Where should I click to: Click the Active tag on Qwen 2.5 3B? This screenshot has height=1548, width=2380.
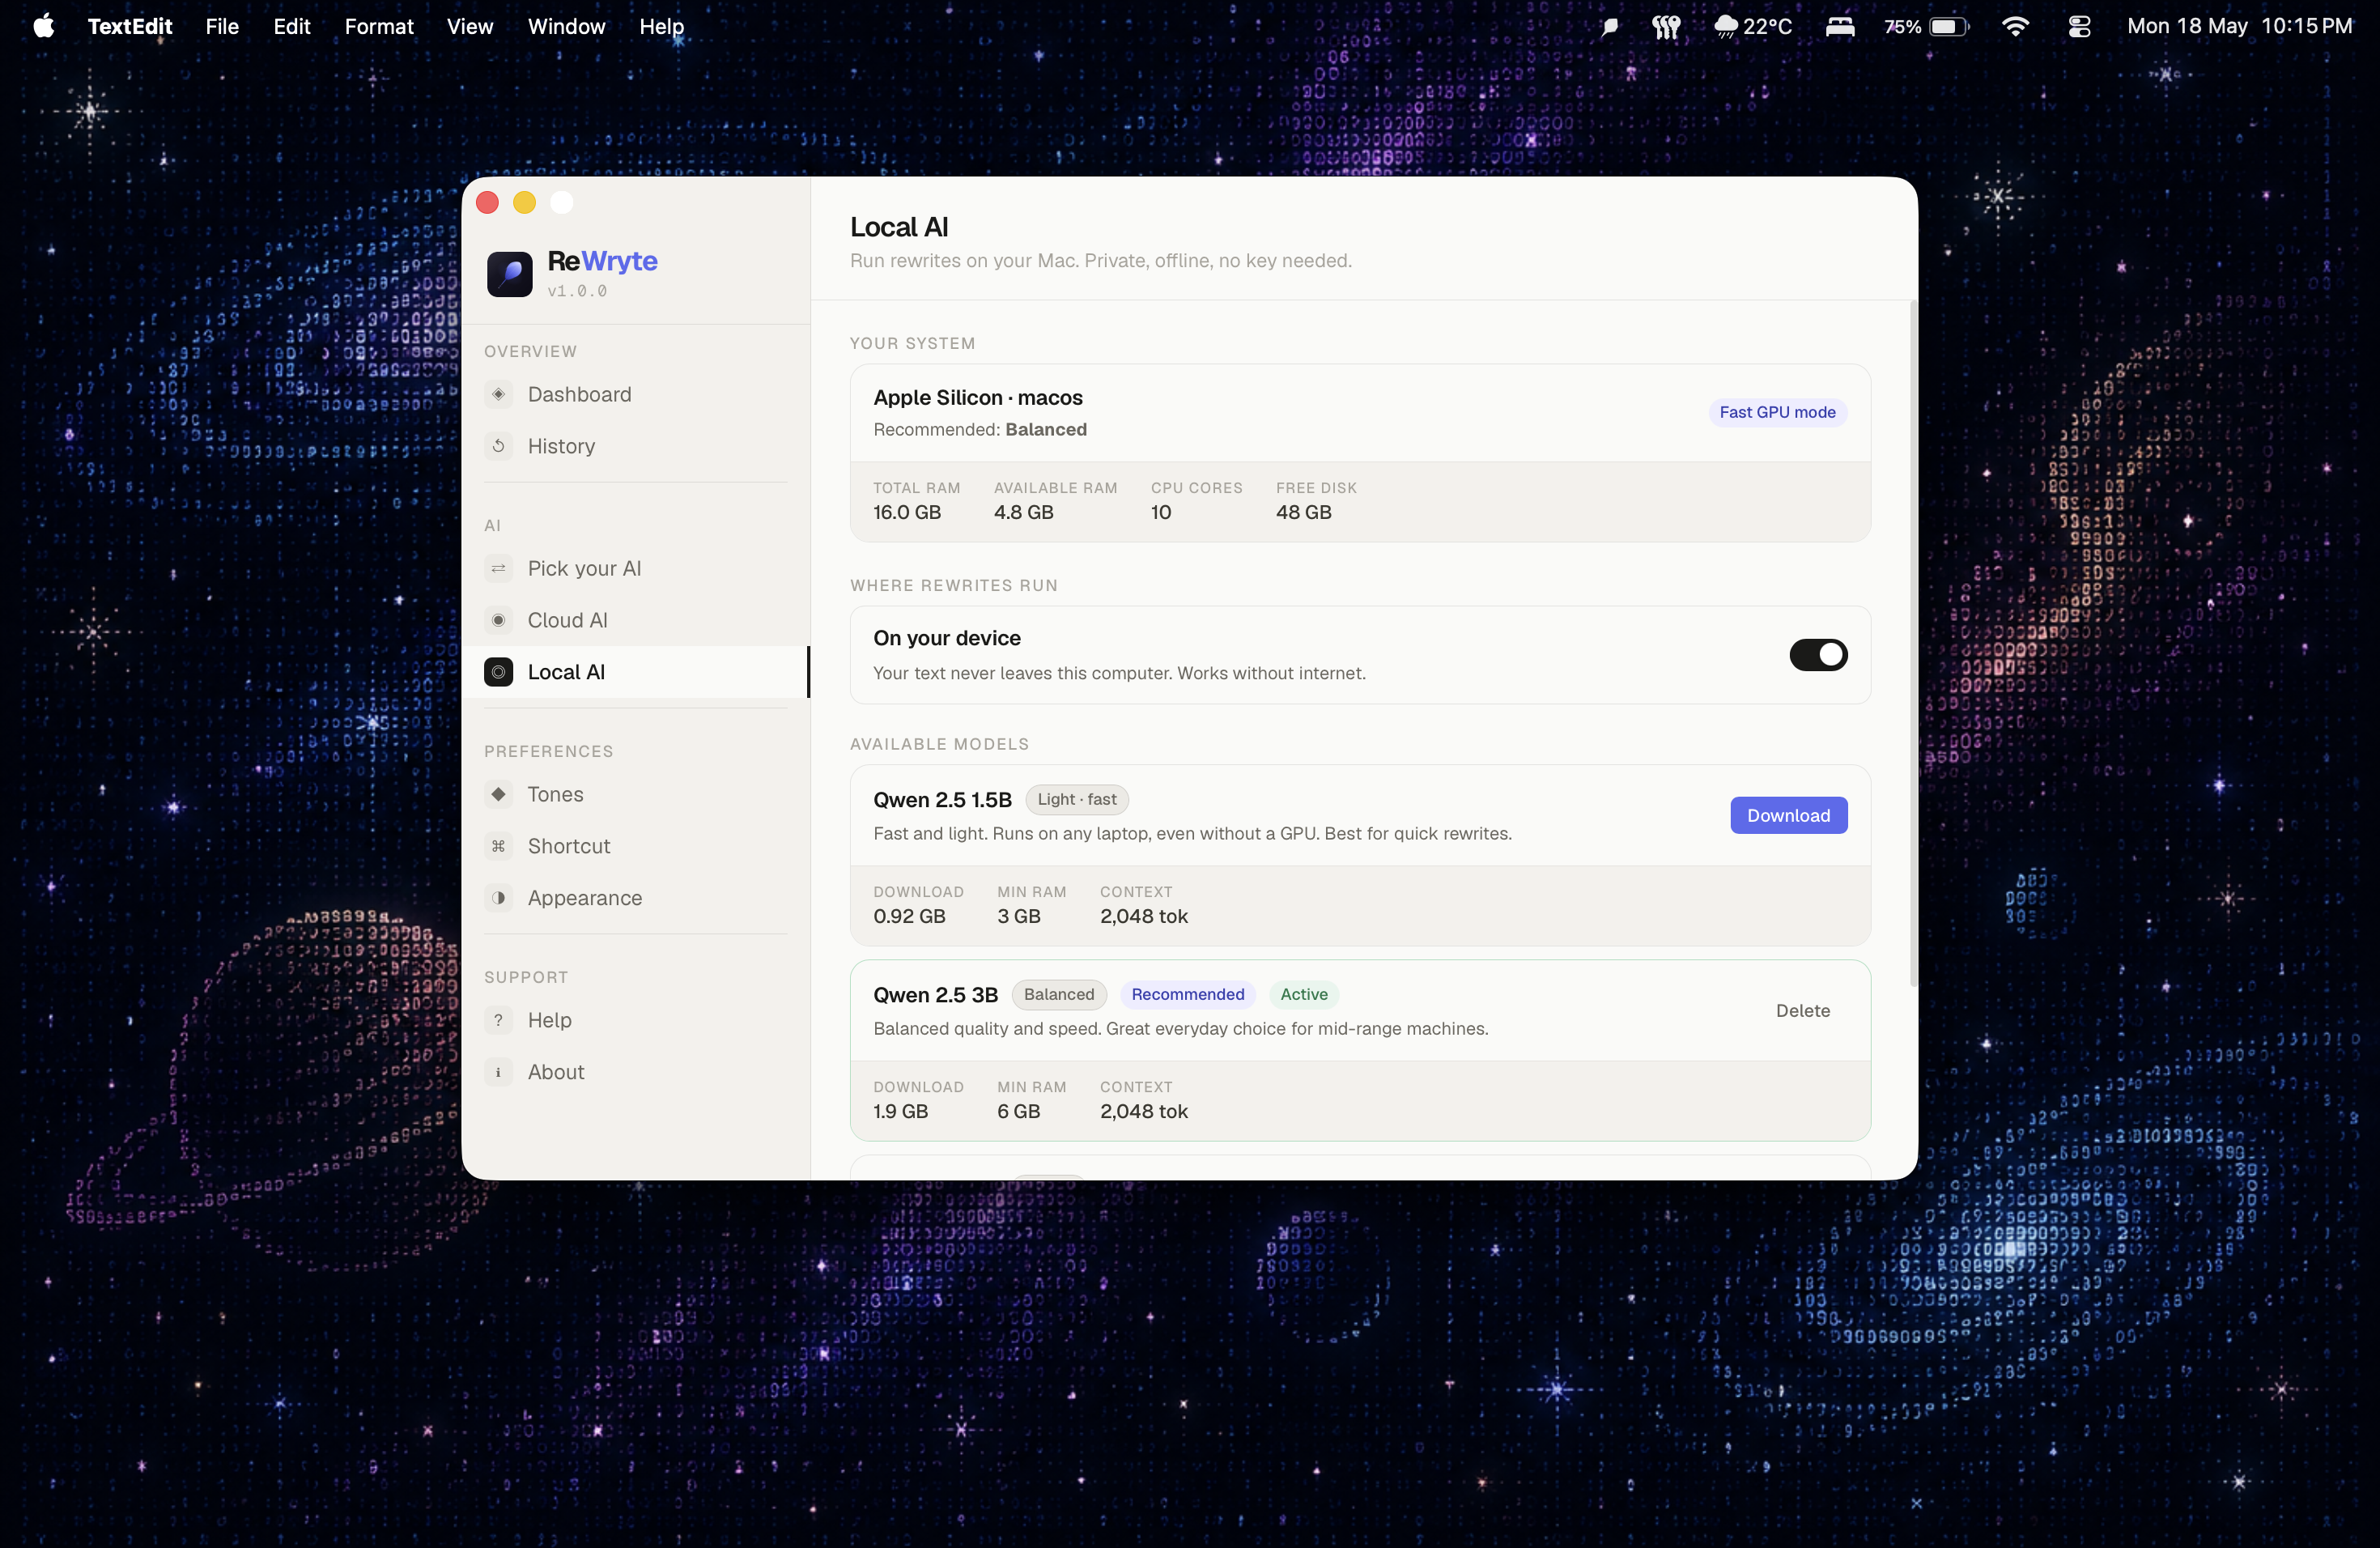tap(1303, 994)
